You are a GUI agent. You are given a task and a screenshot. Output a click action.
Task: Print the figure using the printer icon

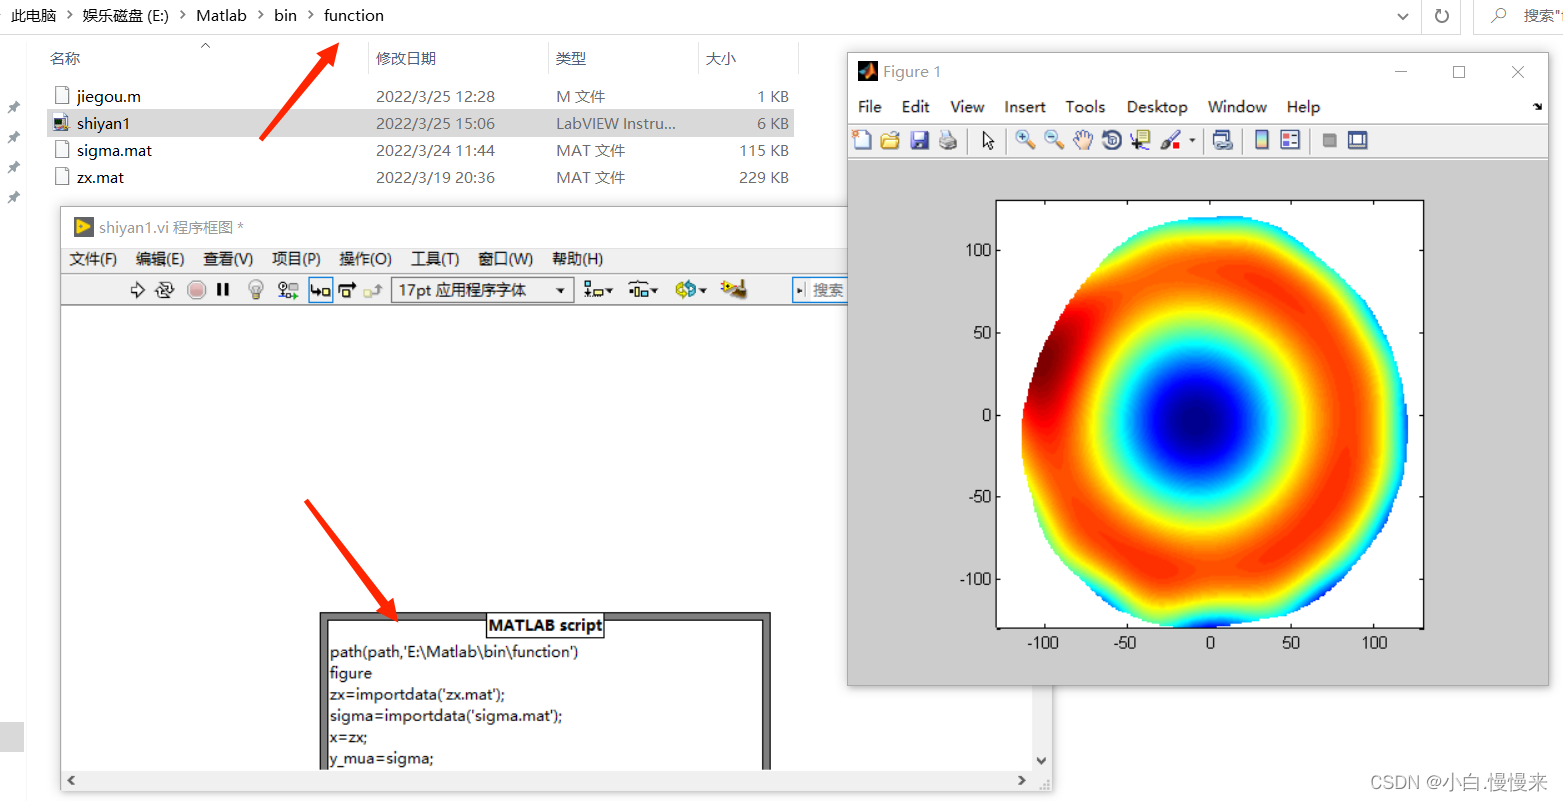(x=948, y=140)
